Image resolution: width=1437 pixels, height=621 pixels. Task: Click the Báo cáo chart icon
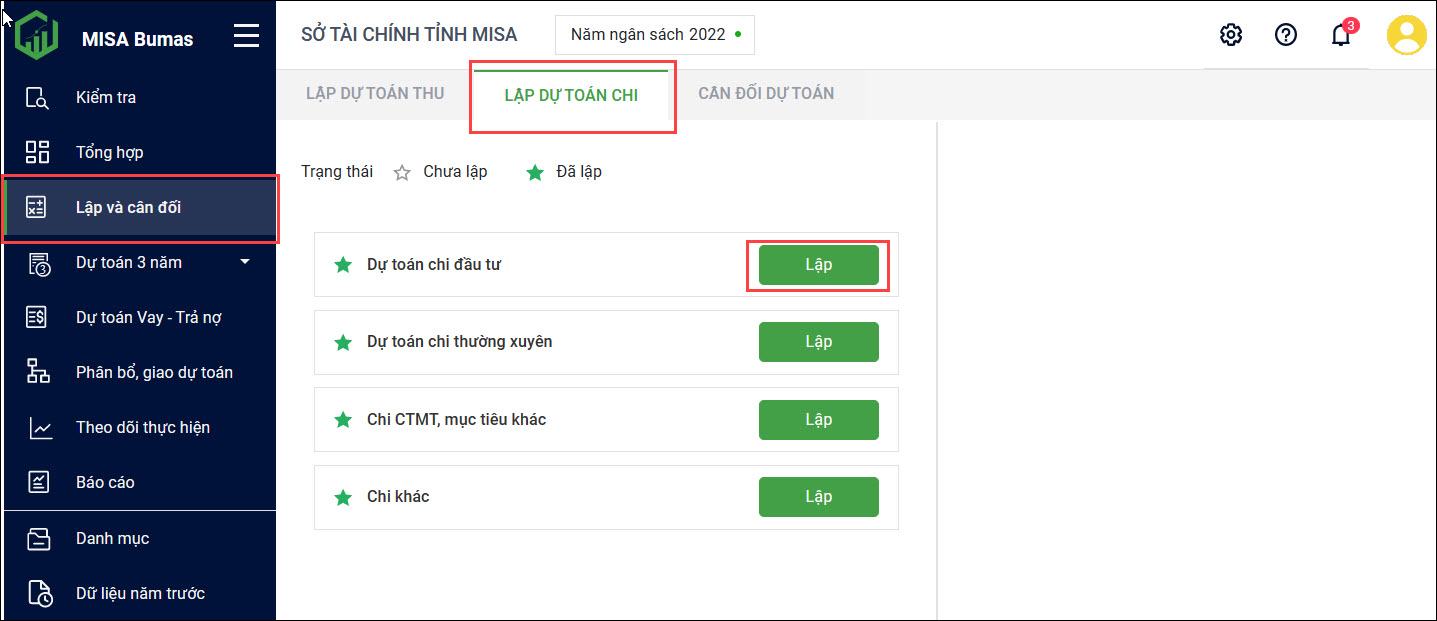click(38, 482)
